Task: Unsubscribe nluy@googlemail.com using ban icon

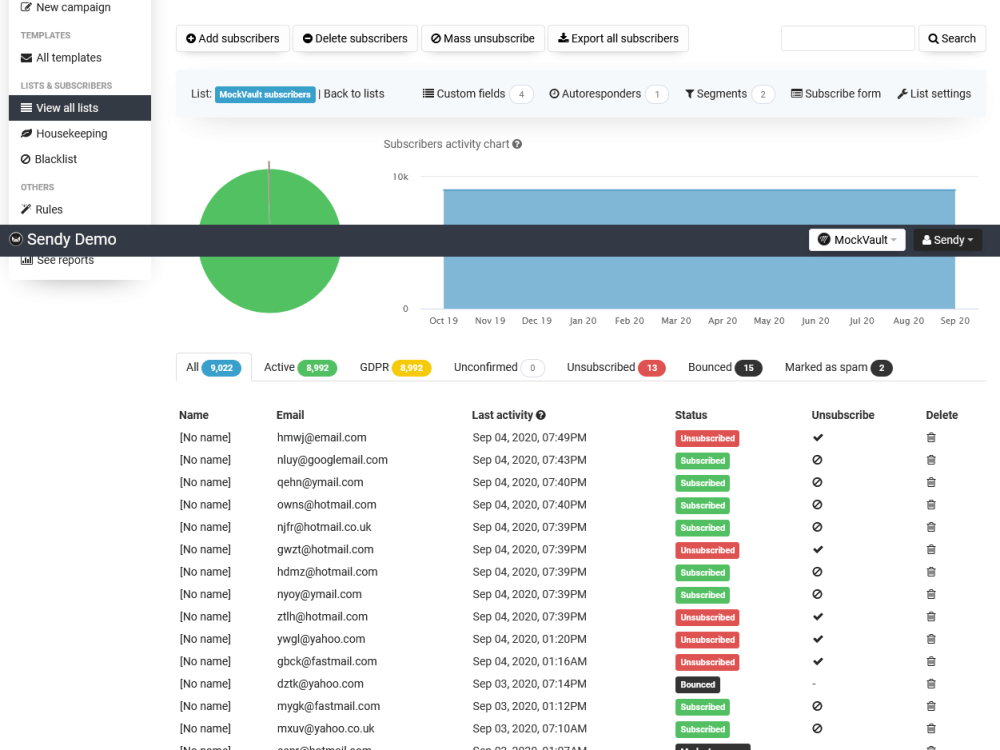Action: click(x=818, y=460)
